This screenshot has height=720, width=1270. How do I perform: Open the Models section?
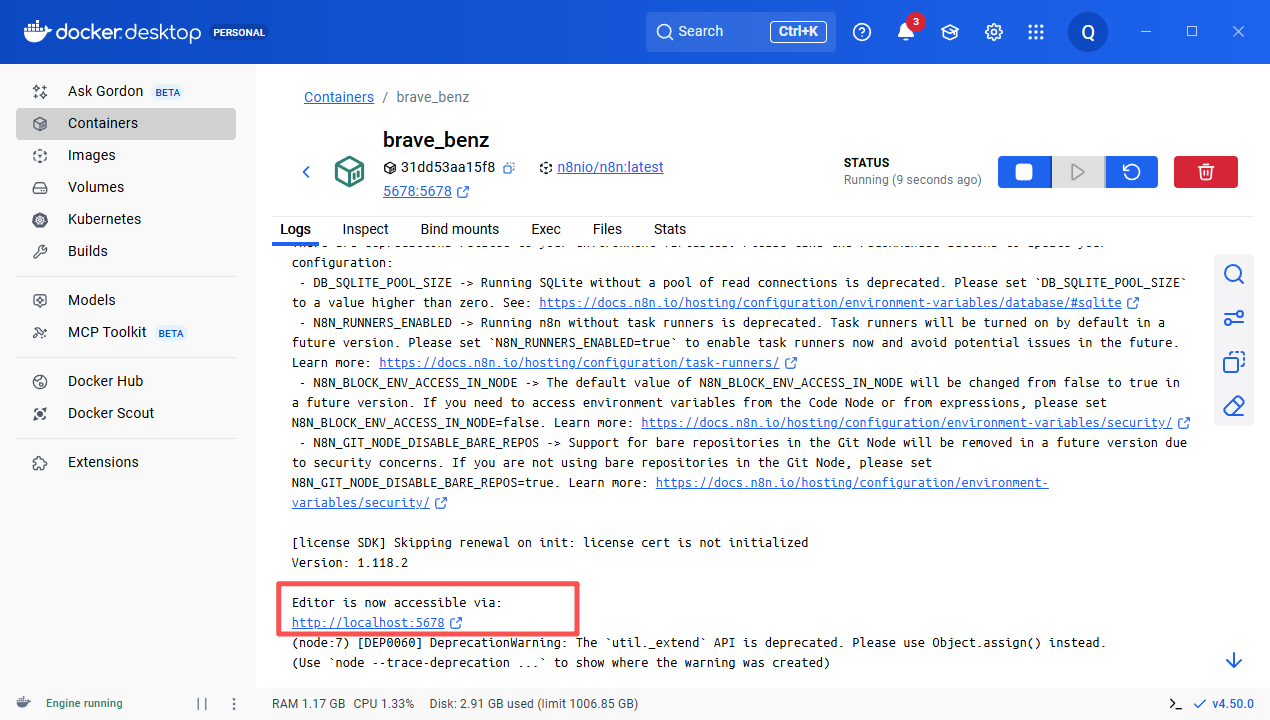point(126,300)
